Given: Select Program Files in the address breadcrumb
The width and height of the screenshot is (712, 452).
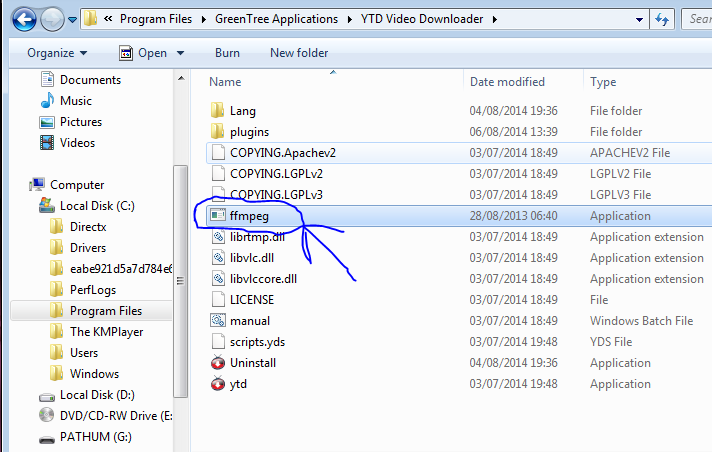Looking at the screenshot, I should pyautogui.click(x=156, y=19).
